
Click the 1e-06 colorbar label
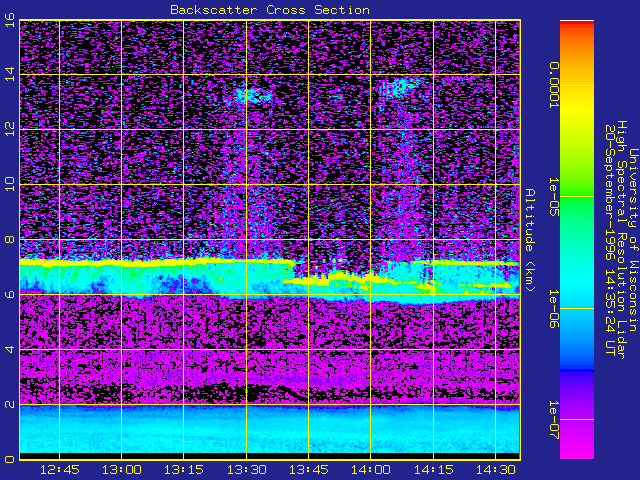coord(553,309)
